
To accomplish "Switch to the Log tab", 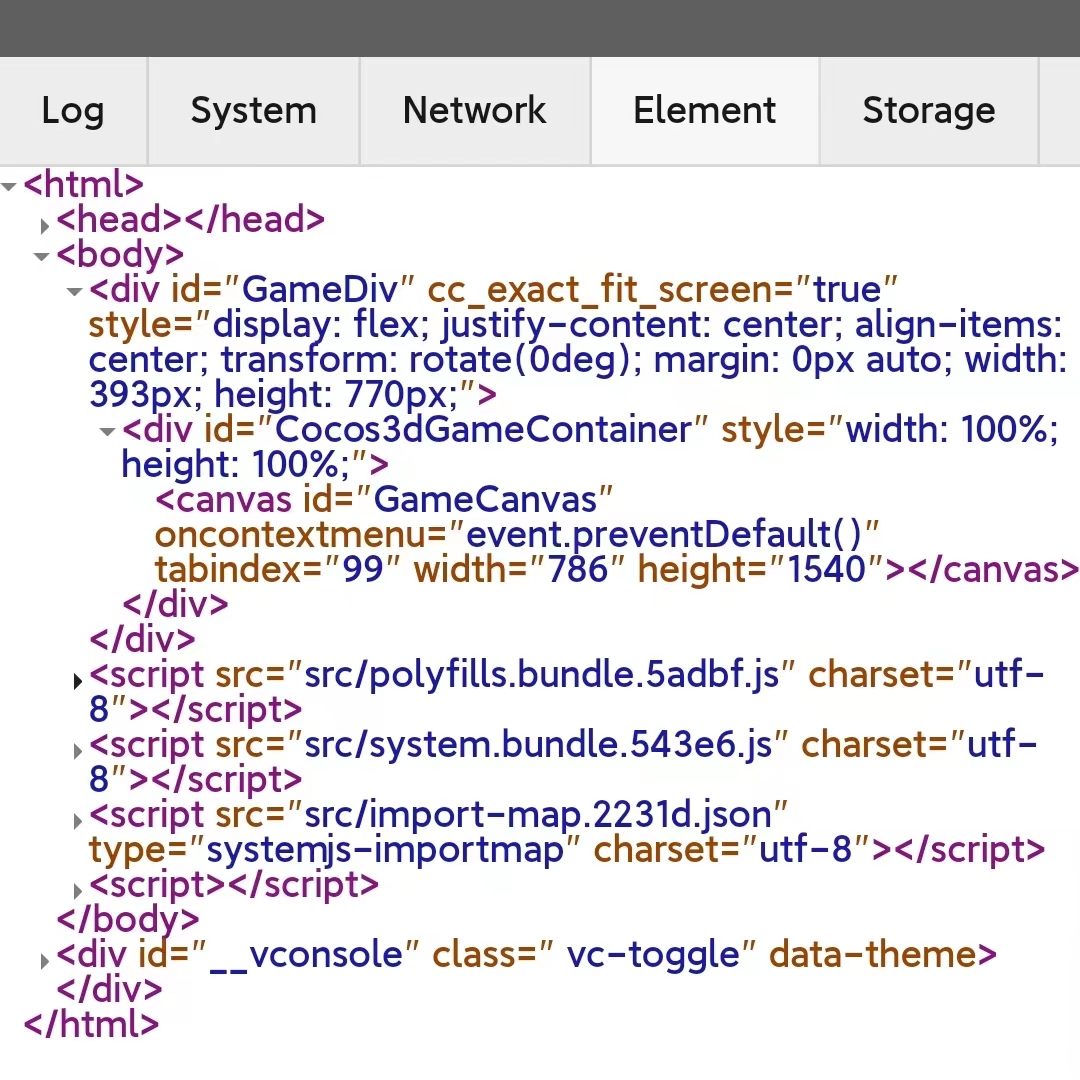I will coord(73,111).
